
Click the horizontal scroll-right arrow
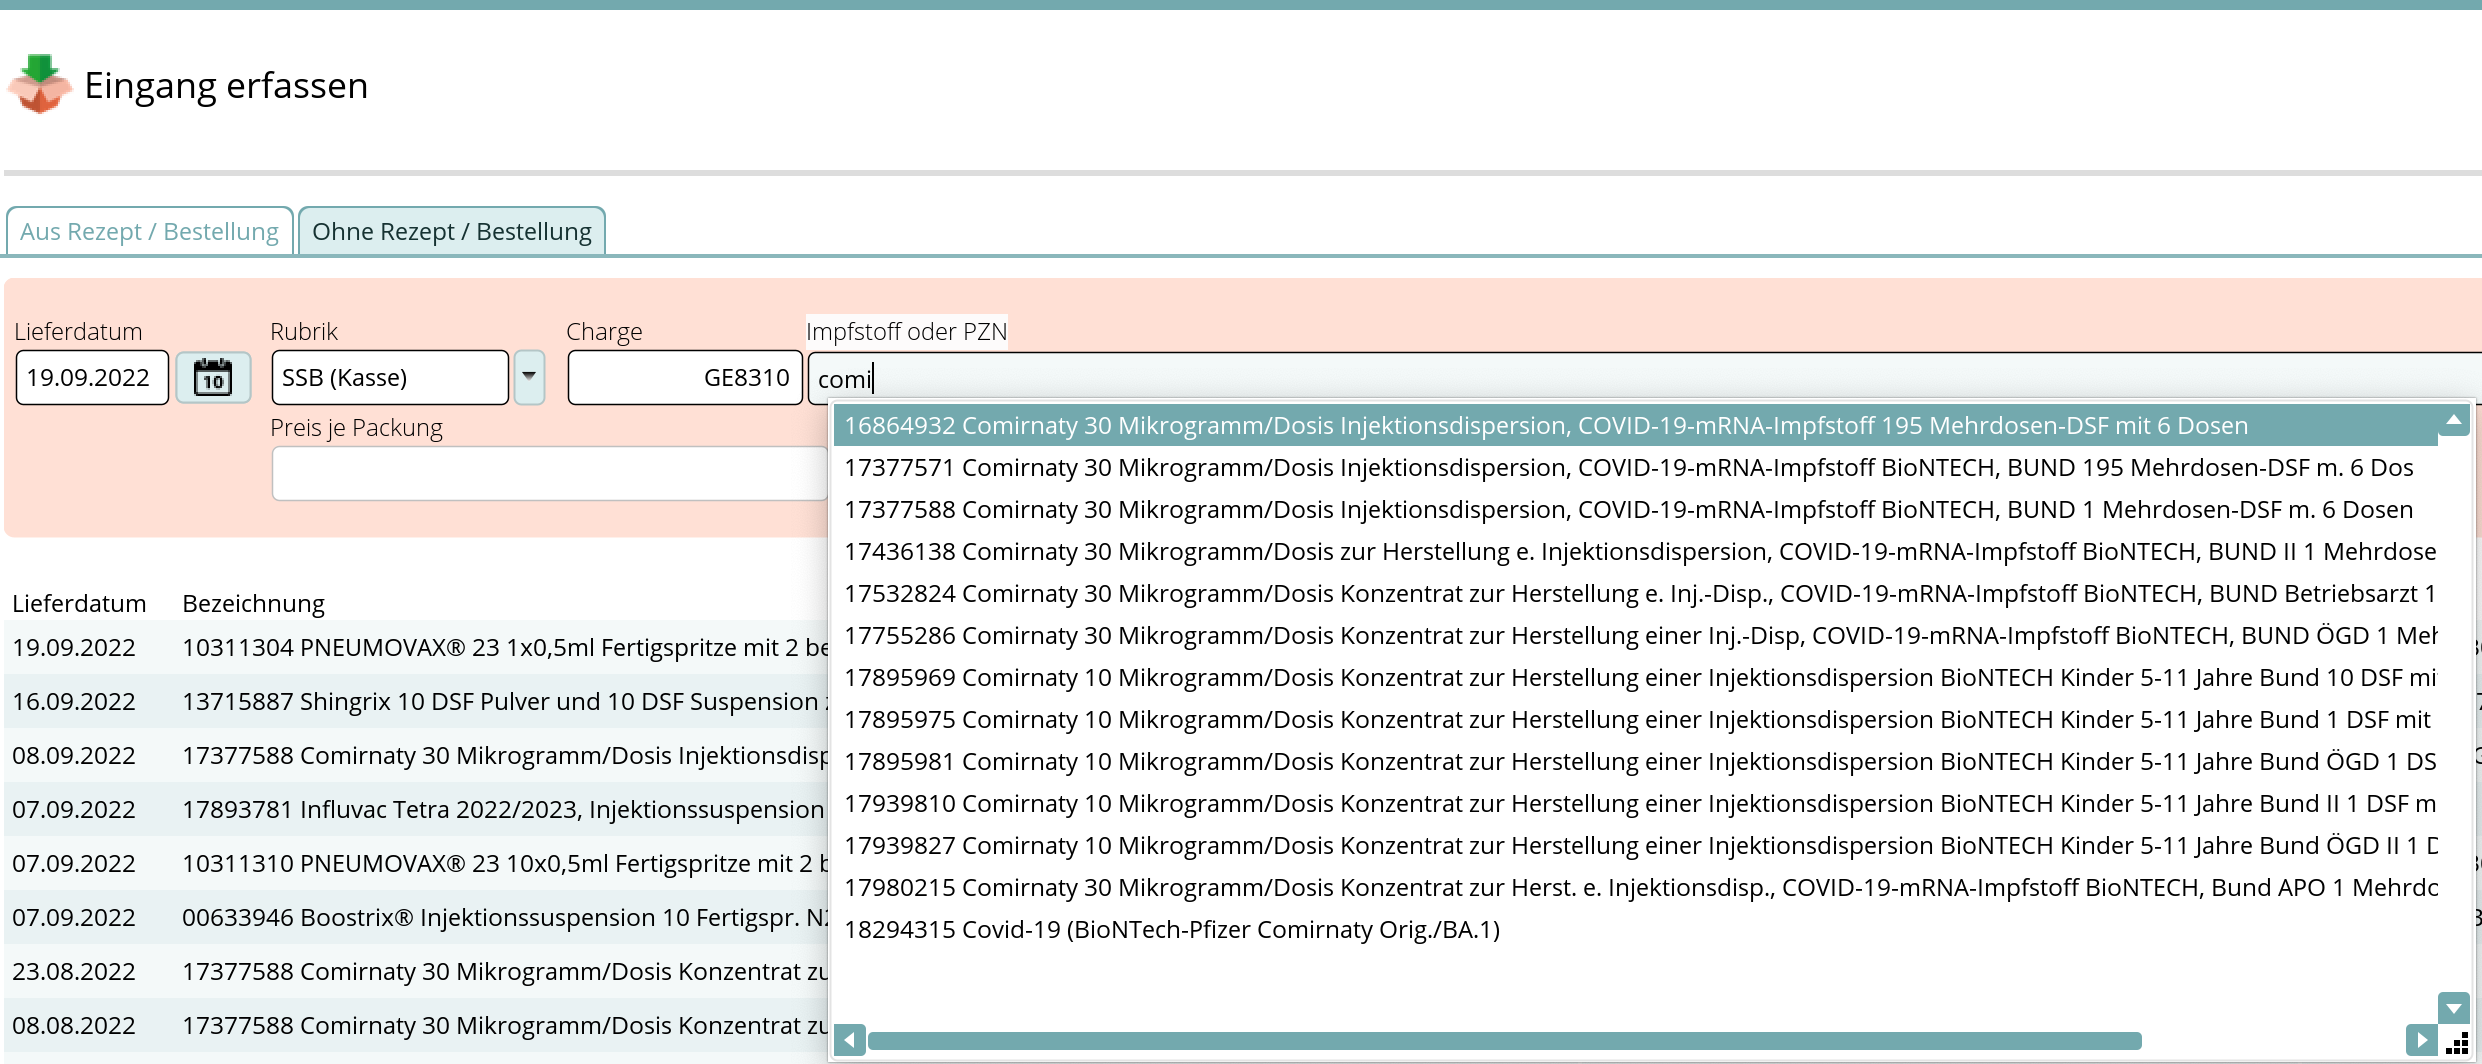(x=2421, y=1040)
